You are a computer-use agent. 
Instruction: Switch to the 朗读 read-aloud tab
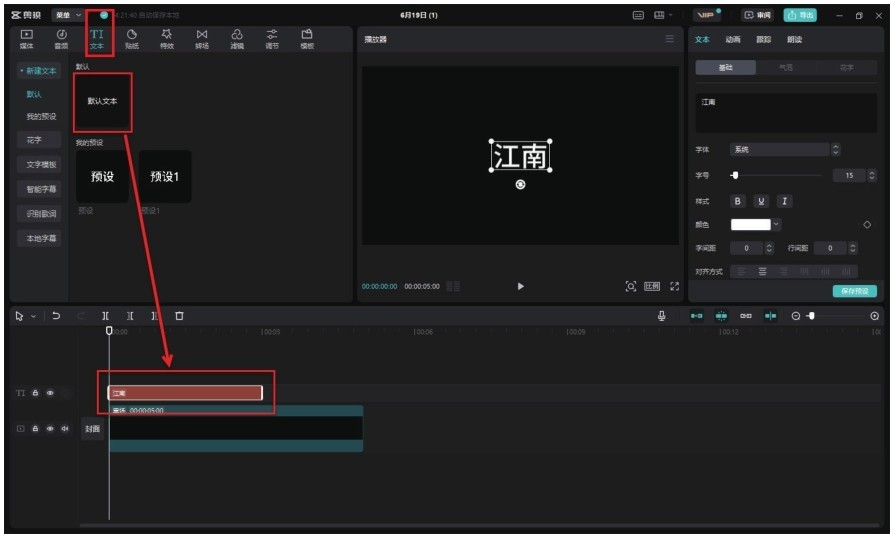(x=794, y=39)
